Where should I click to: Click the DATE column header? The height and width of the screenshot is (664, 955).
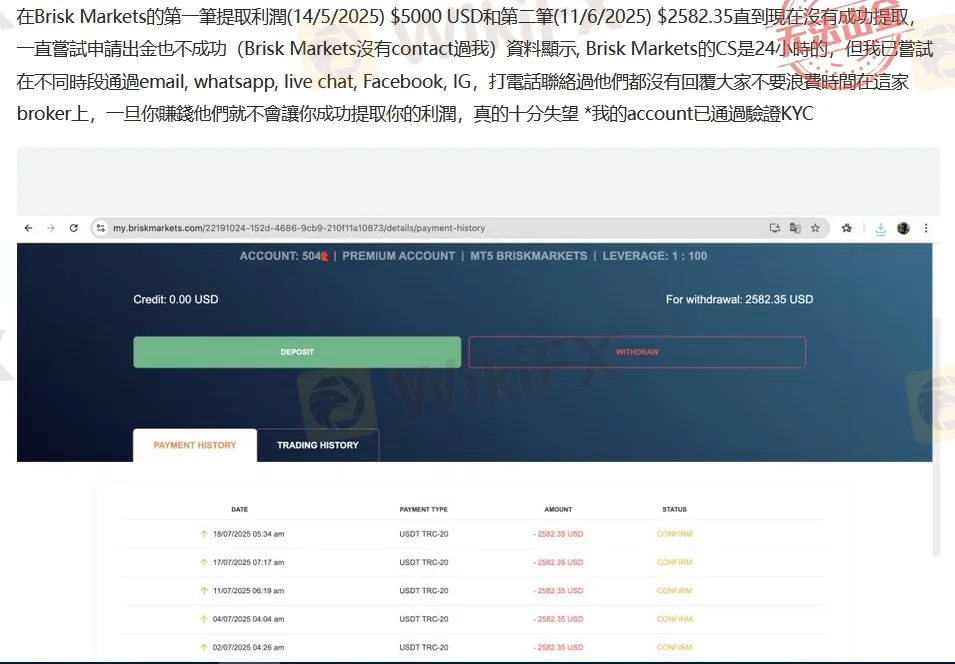coord(239,509)
